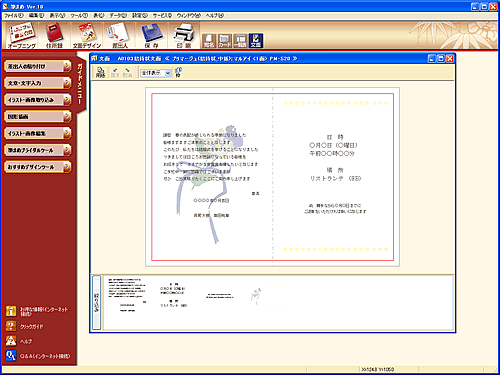The height and width of the screenshot is (375, 500).
Task: Select the greeting text part thumbnail
Action: point(127,295)
